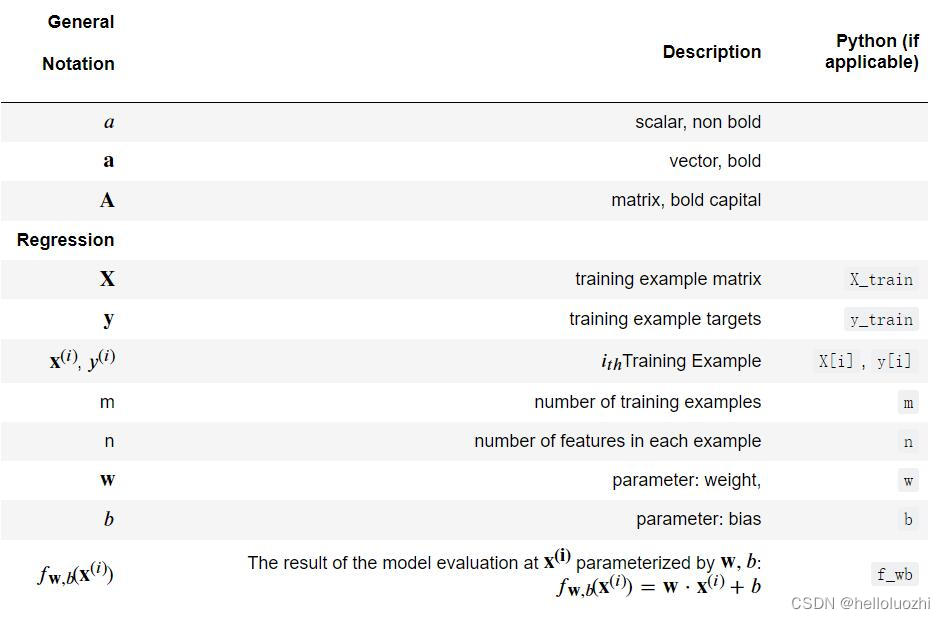Click the bold X matrix symbol
This screenshot has height=619, width=945.
pos(107,278)
